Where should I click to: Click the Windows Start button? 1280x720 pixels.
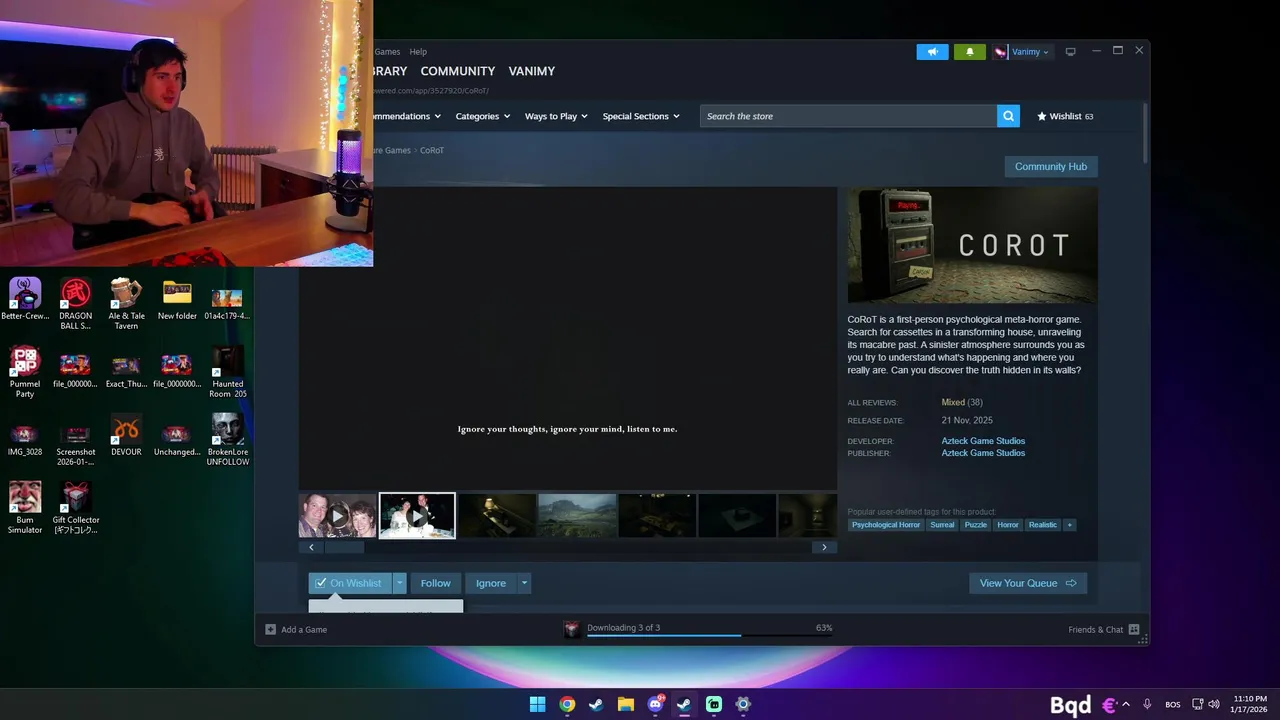point(538,704)
